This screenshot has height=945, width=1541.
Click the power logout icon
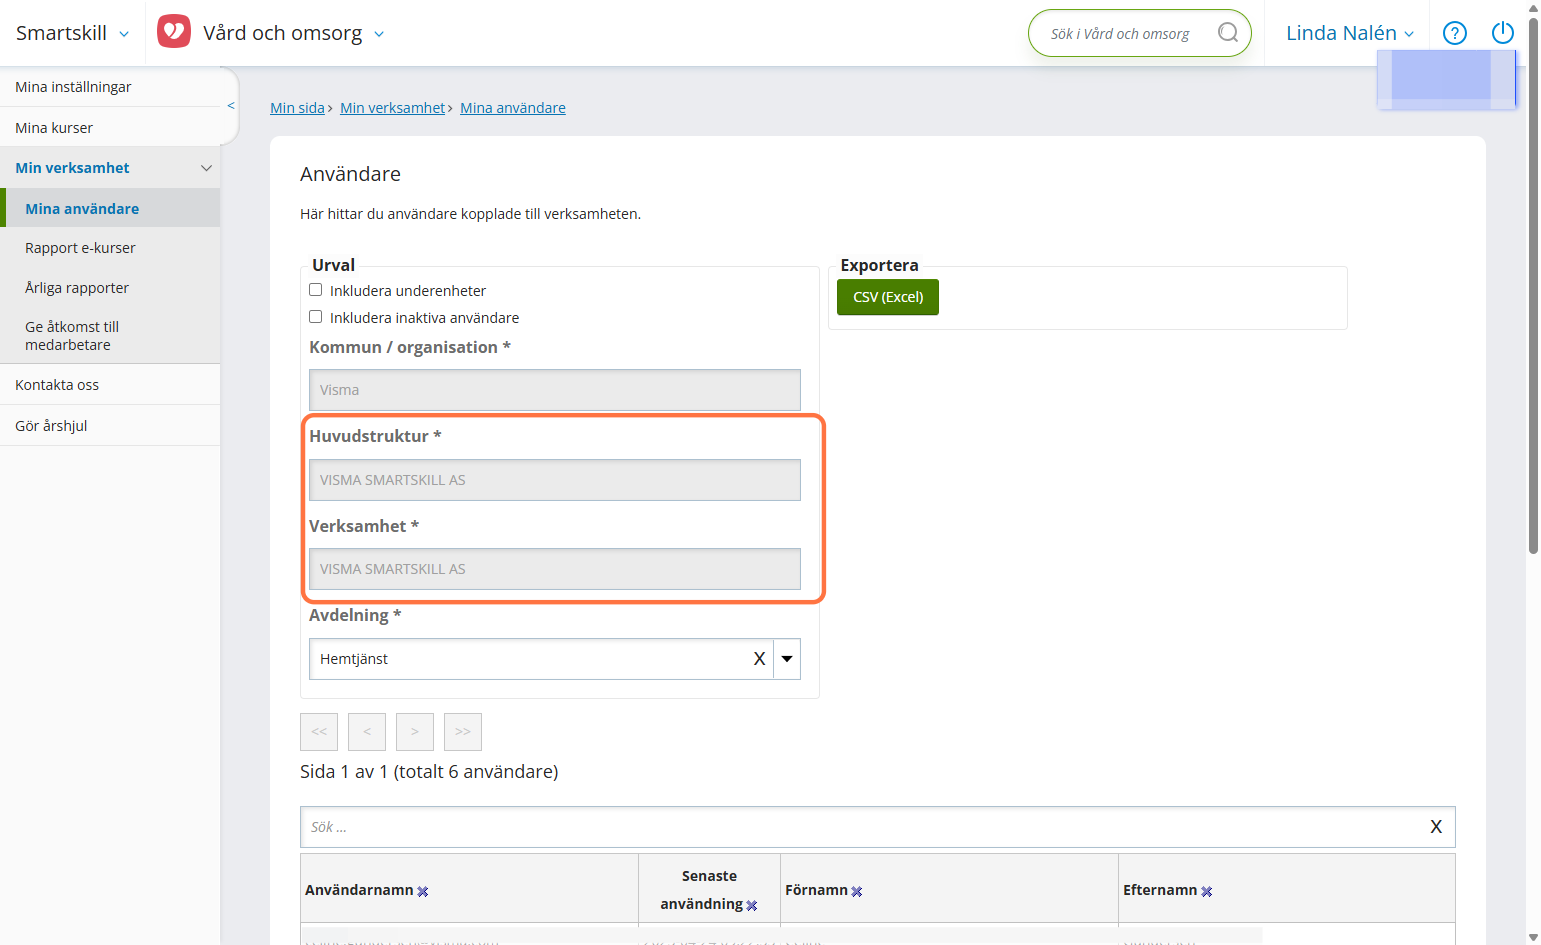click(1503, 33)
